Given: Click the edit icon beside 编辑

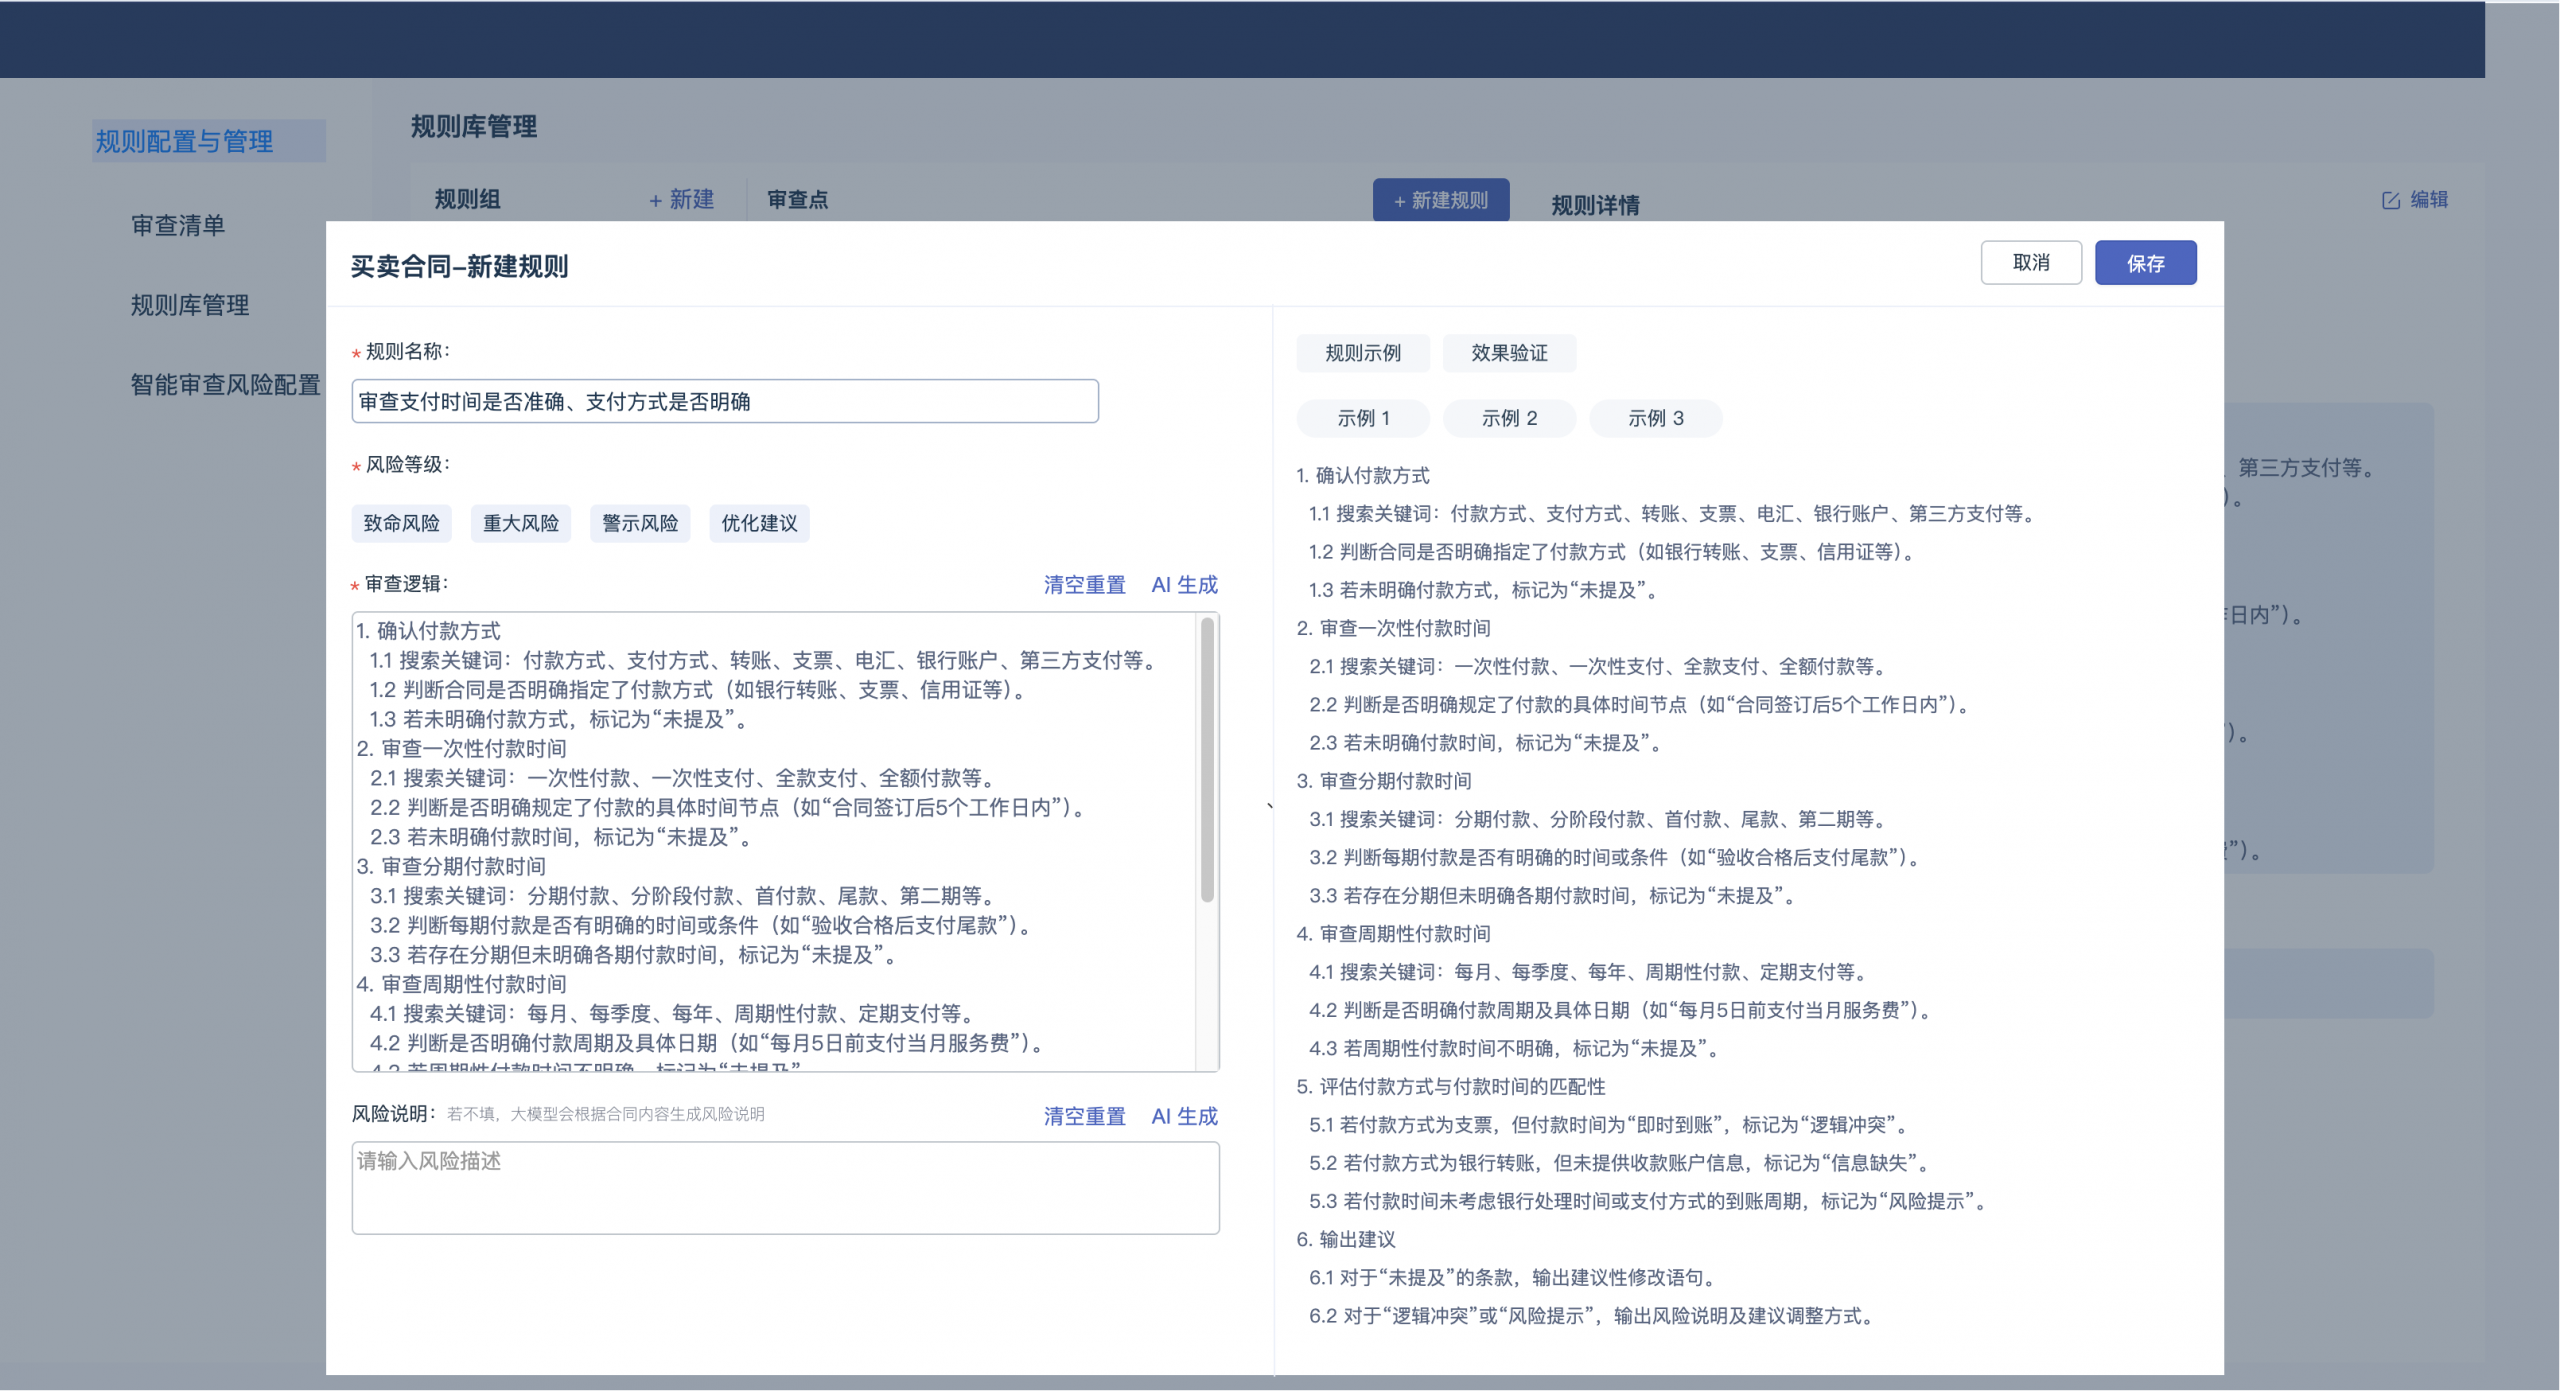Looking at the screenshot, I should (2390, 201).
